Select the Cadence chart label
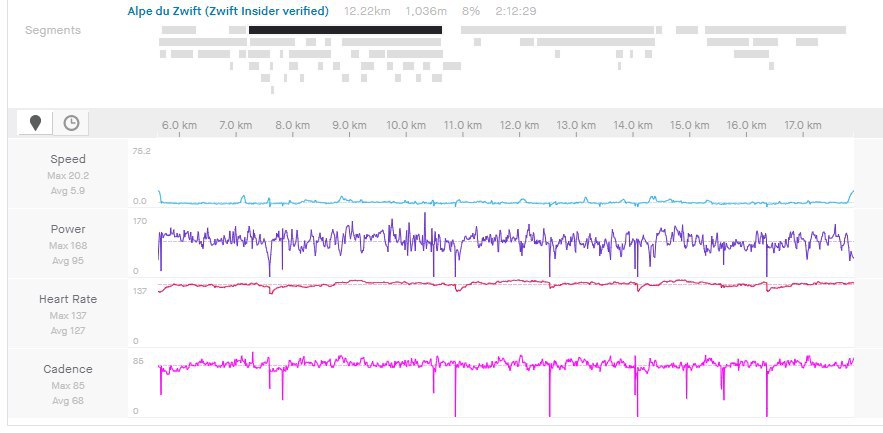 tap(68, 369)
